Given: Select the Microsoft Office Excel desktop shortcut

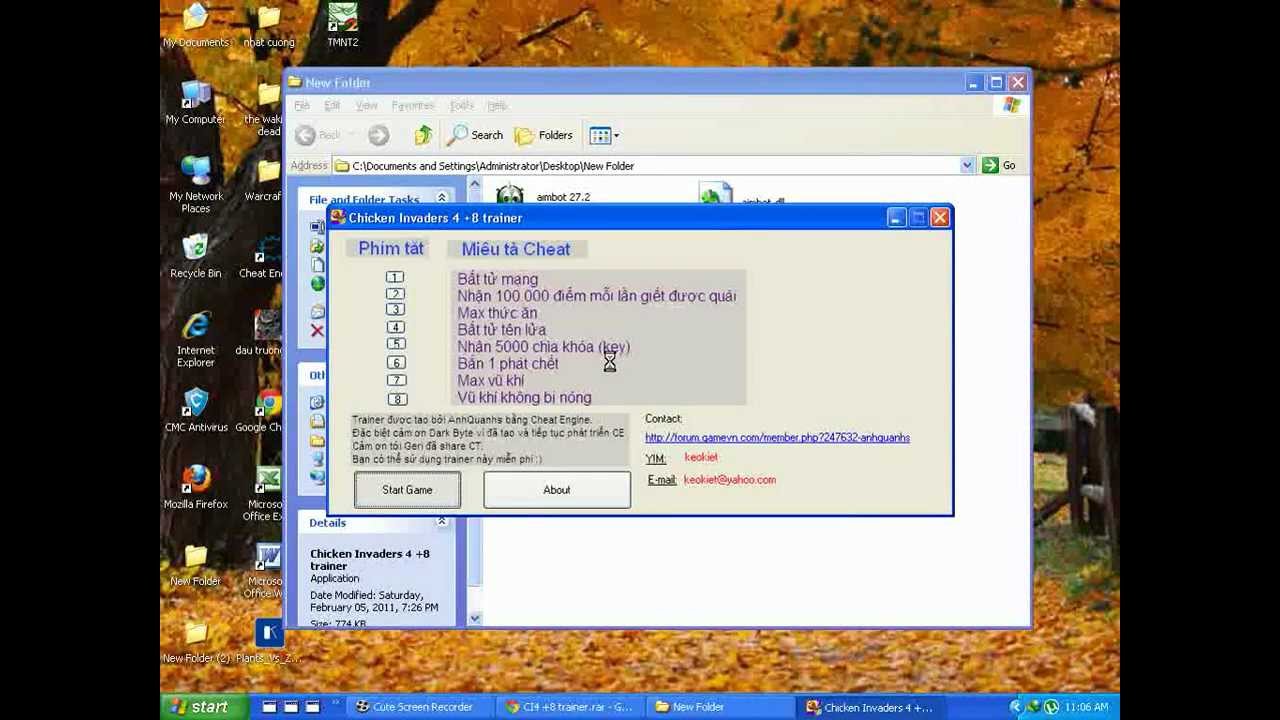Looking at the screenshot, I should tap(264, 494).
